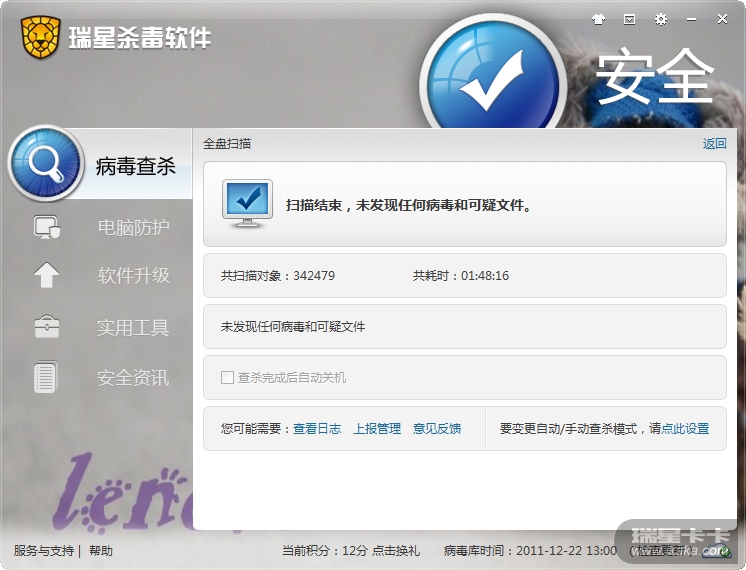Click the Rising lion shield logo
This screenshot has height=570, width=746.
click(x=40, y=37)
